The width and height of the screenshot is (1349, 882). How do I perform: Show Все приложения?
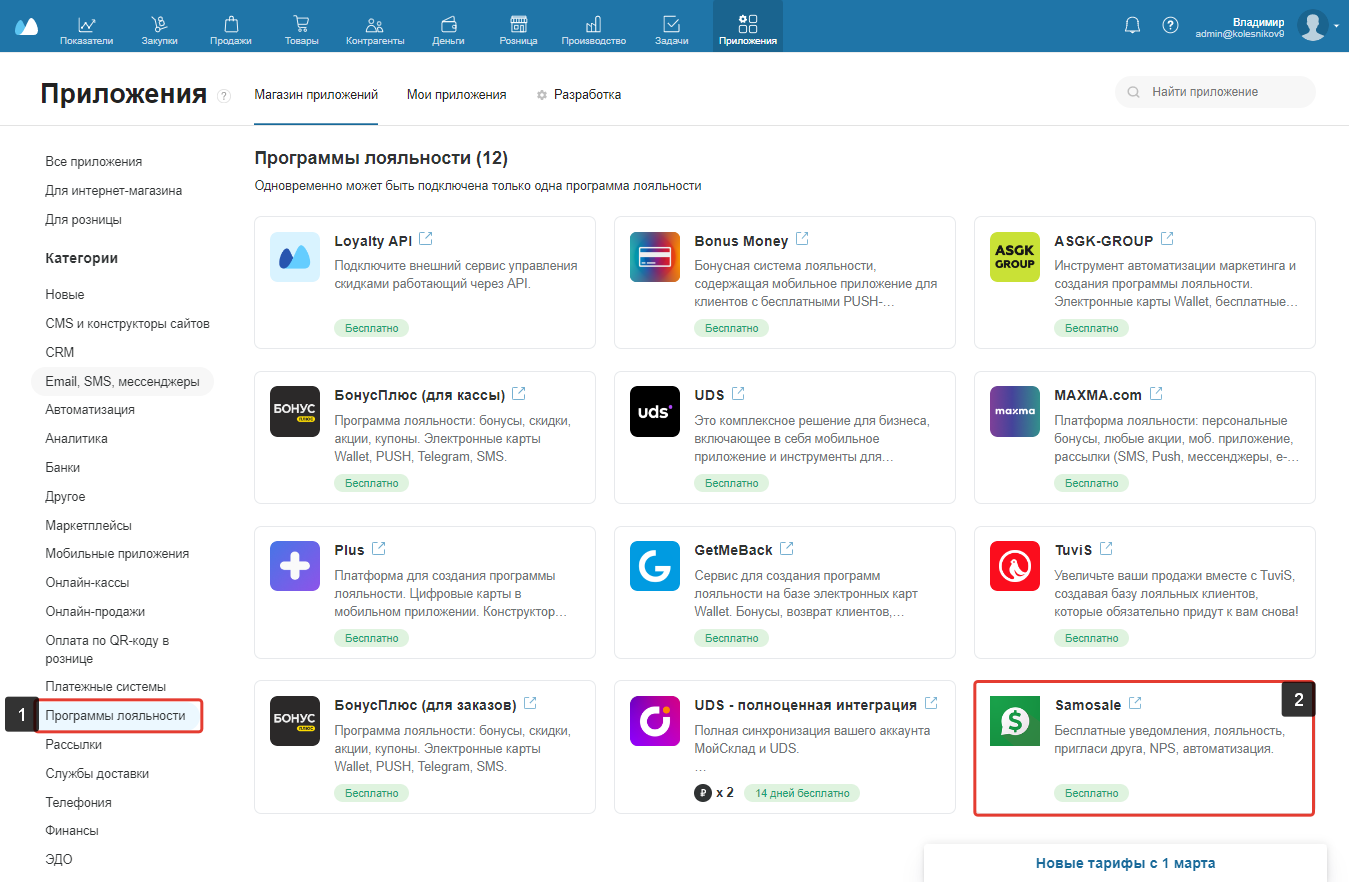[94, 161]
